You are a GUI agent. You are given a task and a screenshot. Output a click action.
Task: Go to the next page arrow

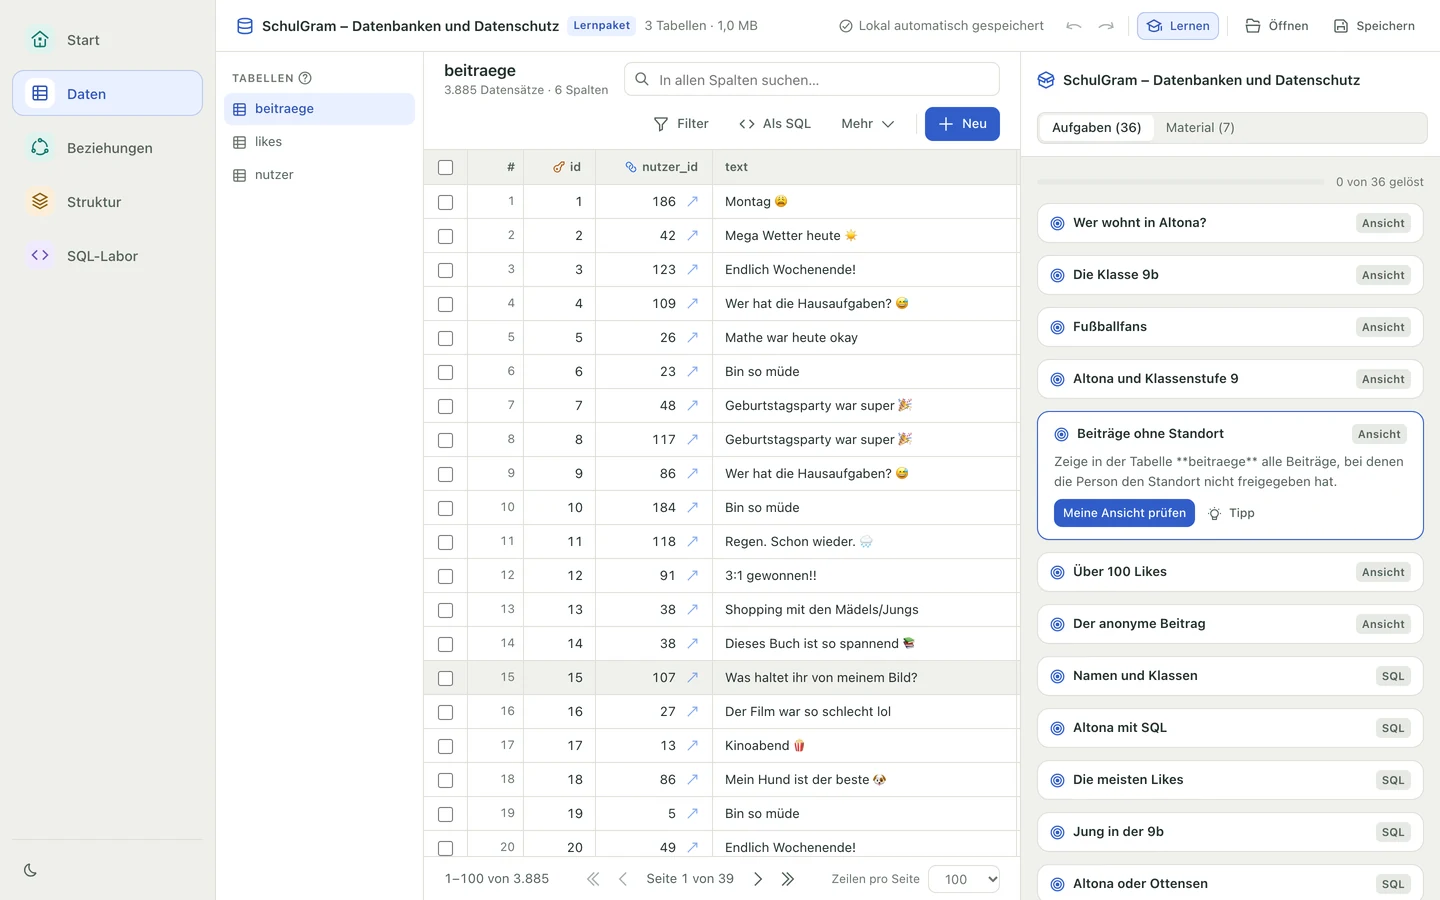(x=758, y=879)
